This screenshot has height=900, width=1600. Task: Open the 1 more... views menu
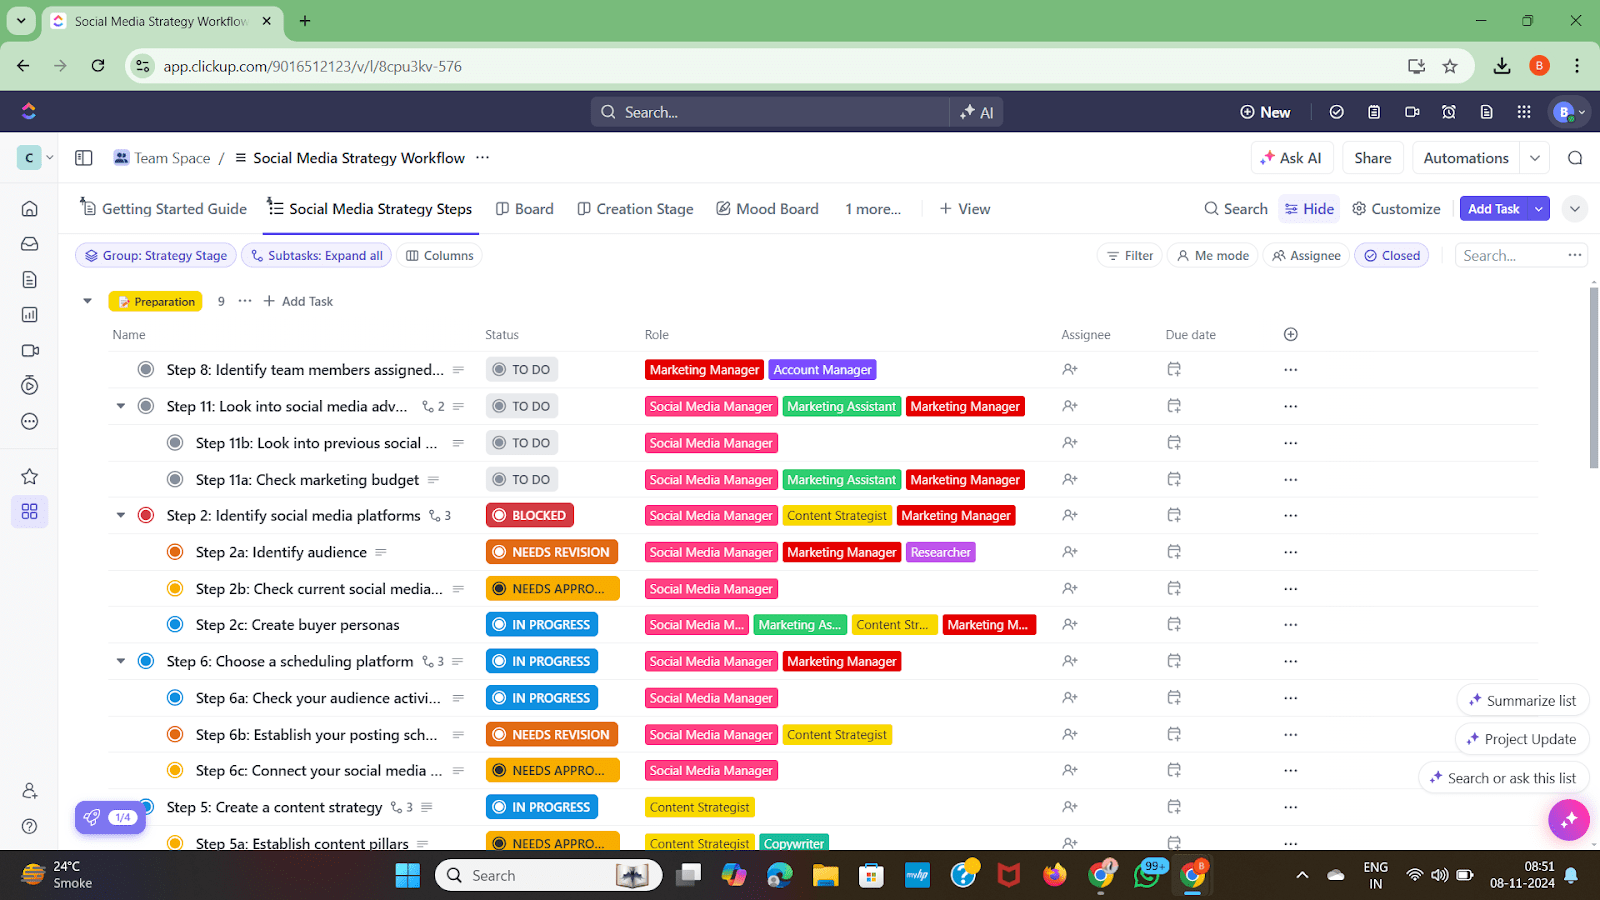873,209
